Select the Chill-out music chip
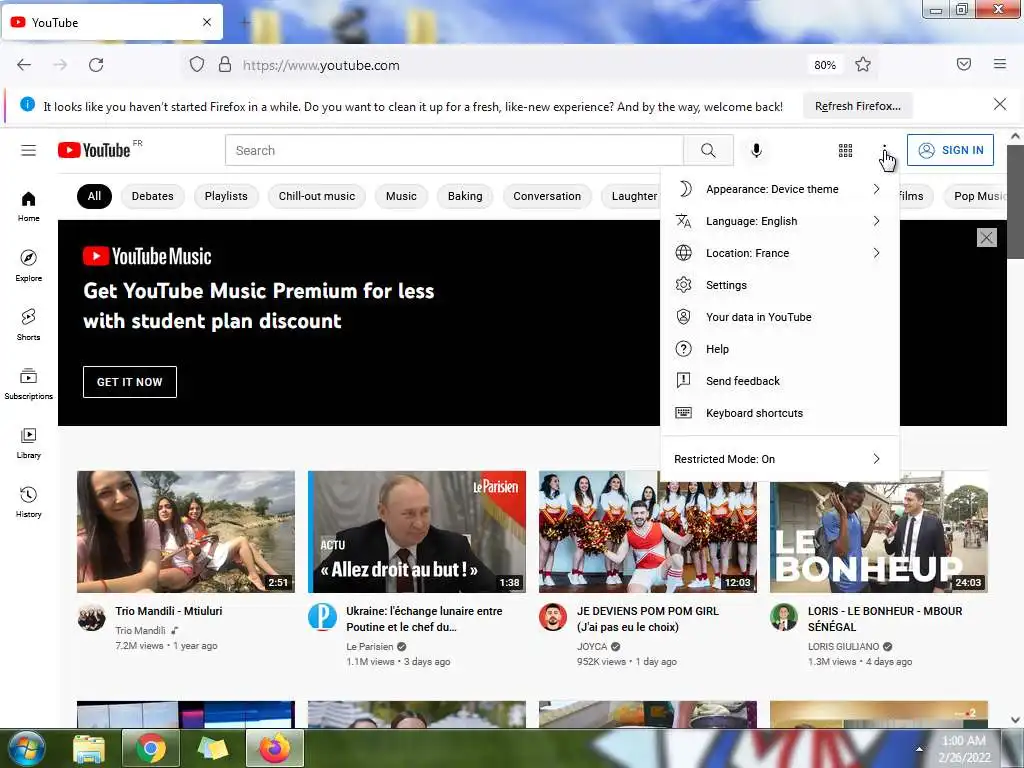This screenshot has width=1024, height=768. [x=317, y=196]
